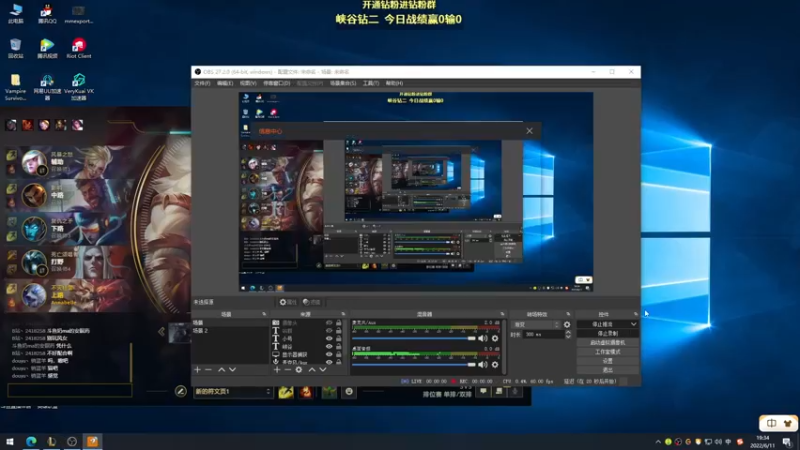Screen dimensions: 800x450
Task: Show hidden system tray icons chevron
Action: [x=658, y=442]
